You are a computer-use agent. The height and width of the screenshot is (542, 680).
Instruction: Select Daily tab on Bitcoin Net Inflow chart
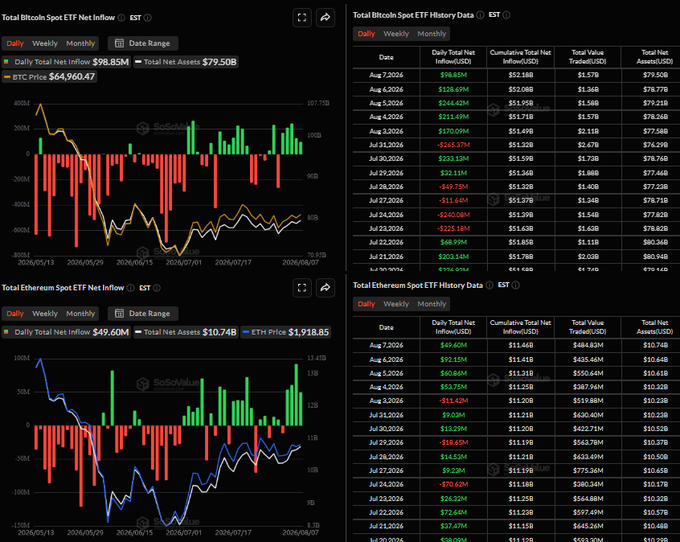click(x=15, y=43)
